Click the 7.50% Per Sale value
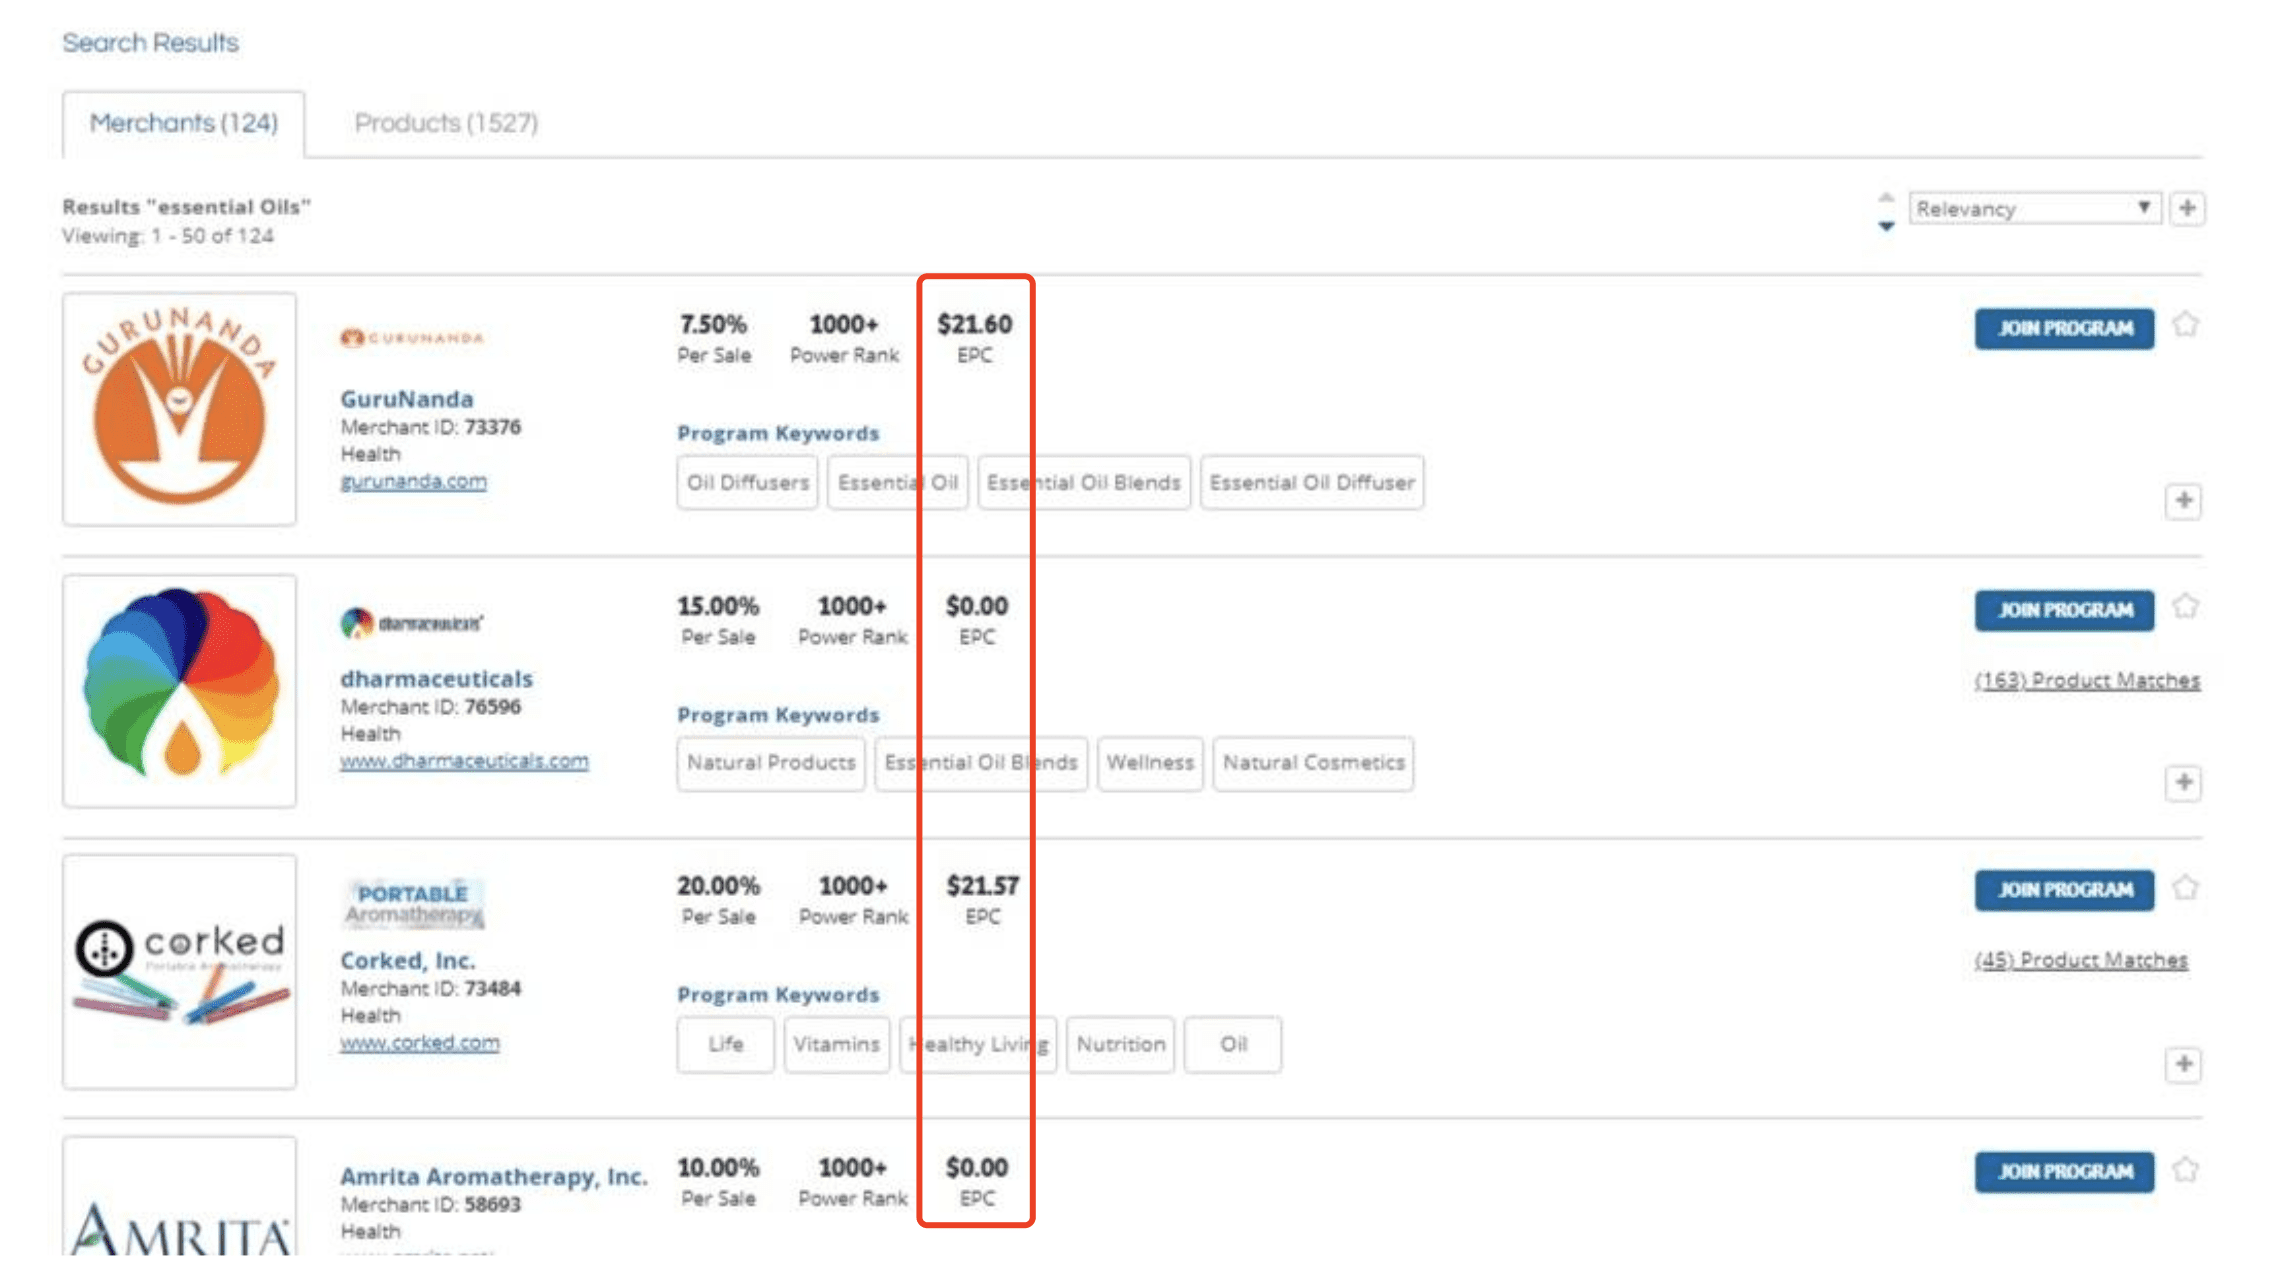Viewport: 2278px width, 1278px height. coord(713,325)
